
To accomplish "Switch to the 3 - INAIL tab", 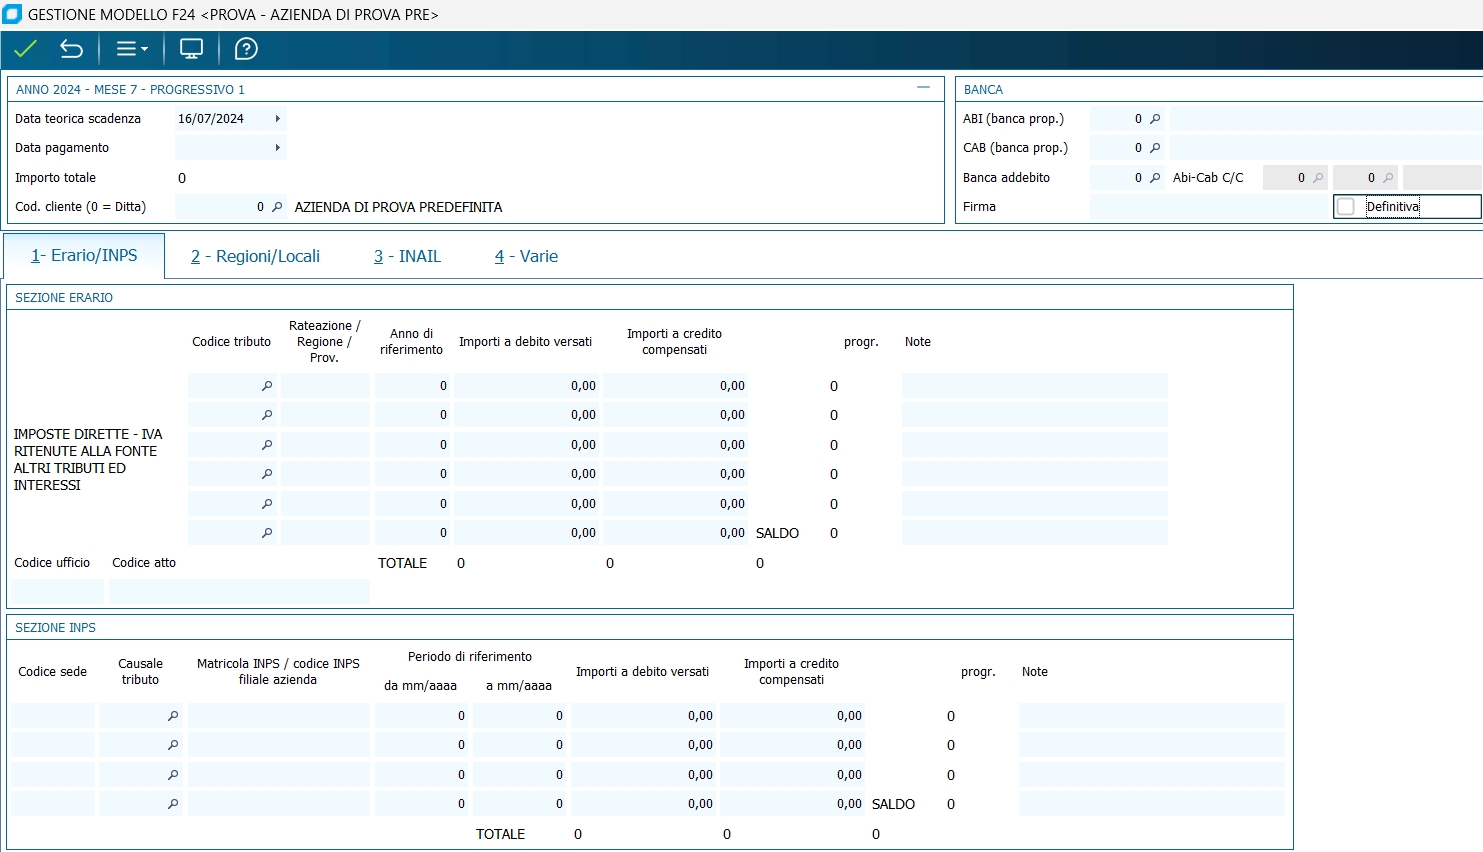I will pos(407,257).
